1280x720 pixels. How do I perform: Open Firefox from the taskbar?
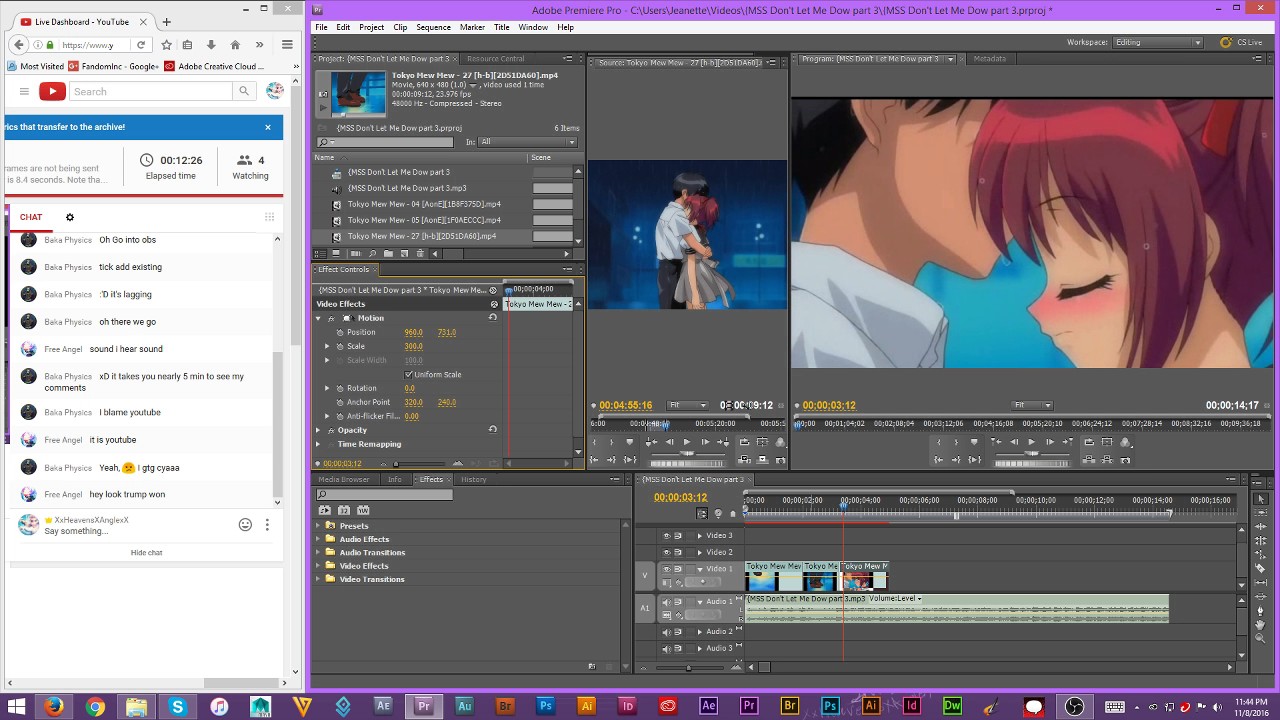pos(54,706)
